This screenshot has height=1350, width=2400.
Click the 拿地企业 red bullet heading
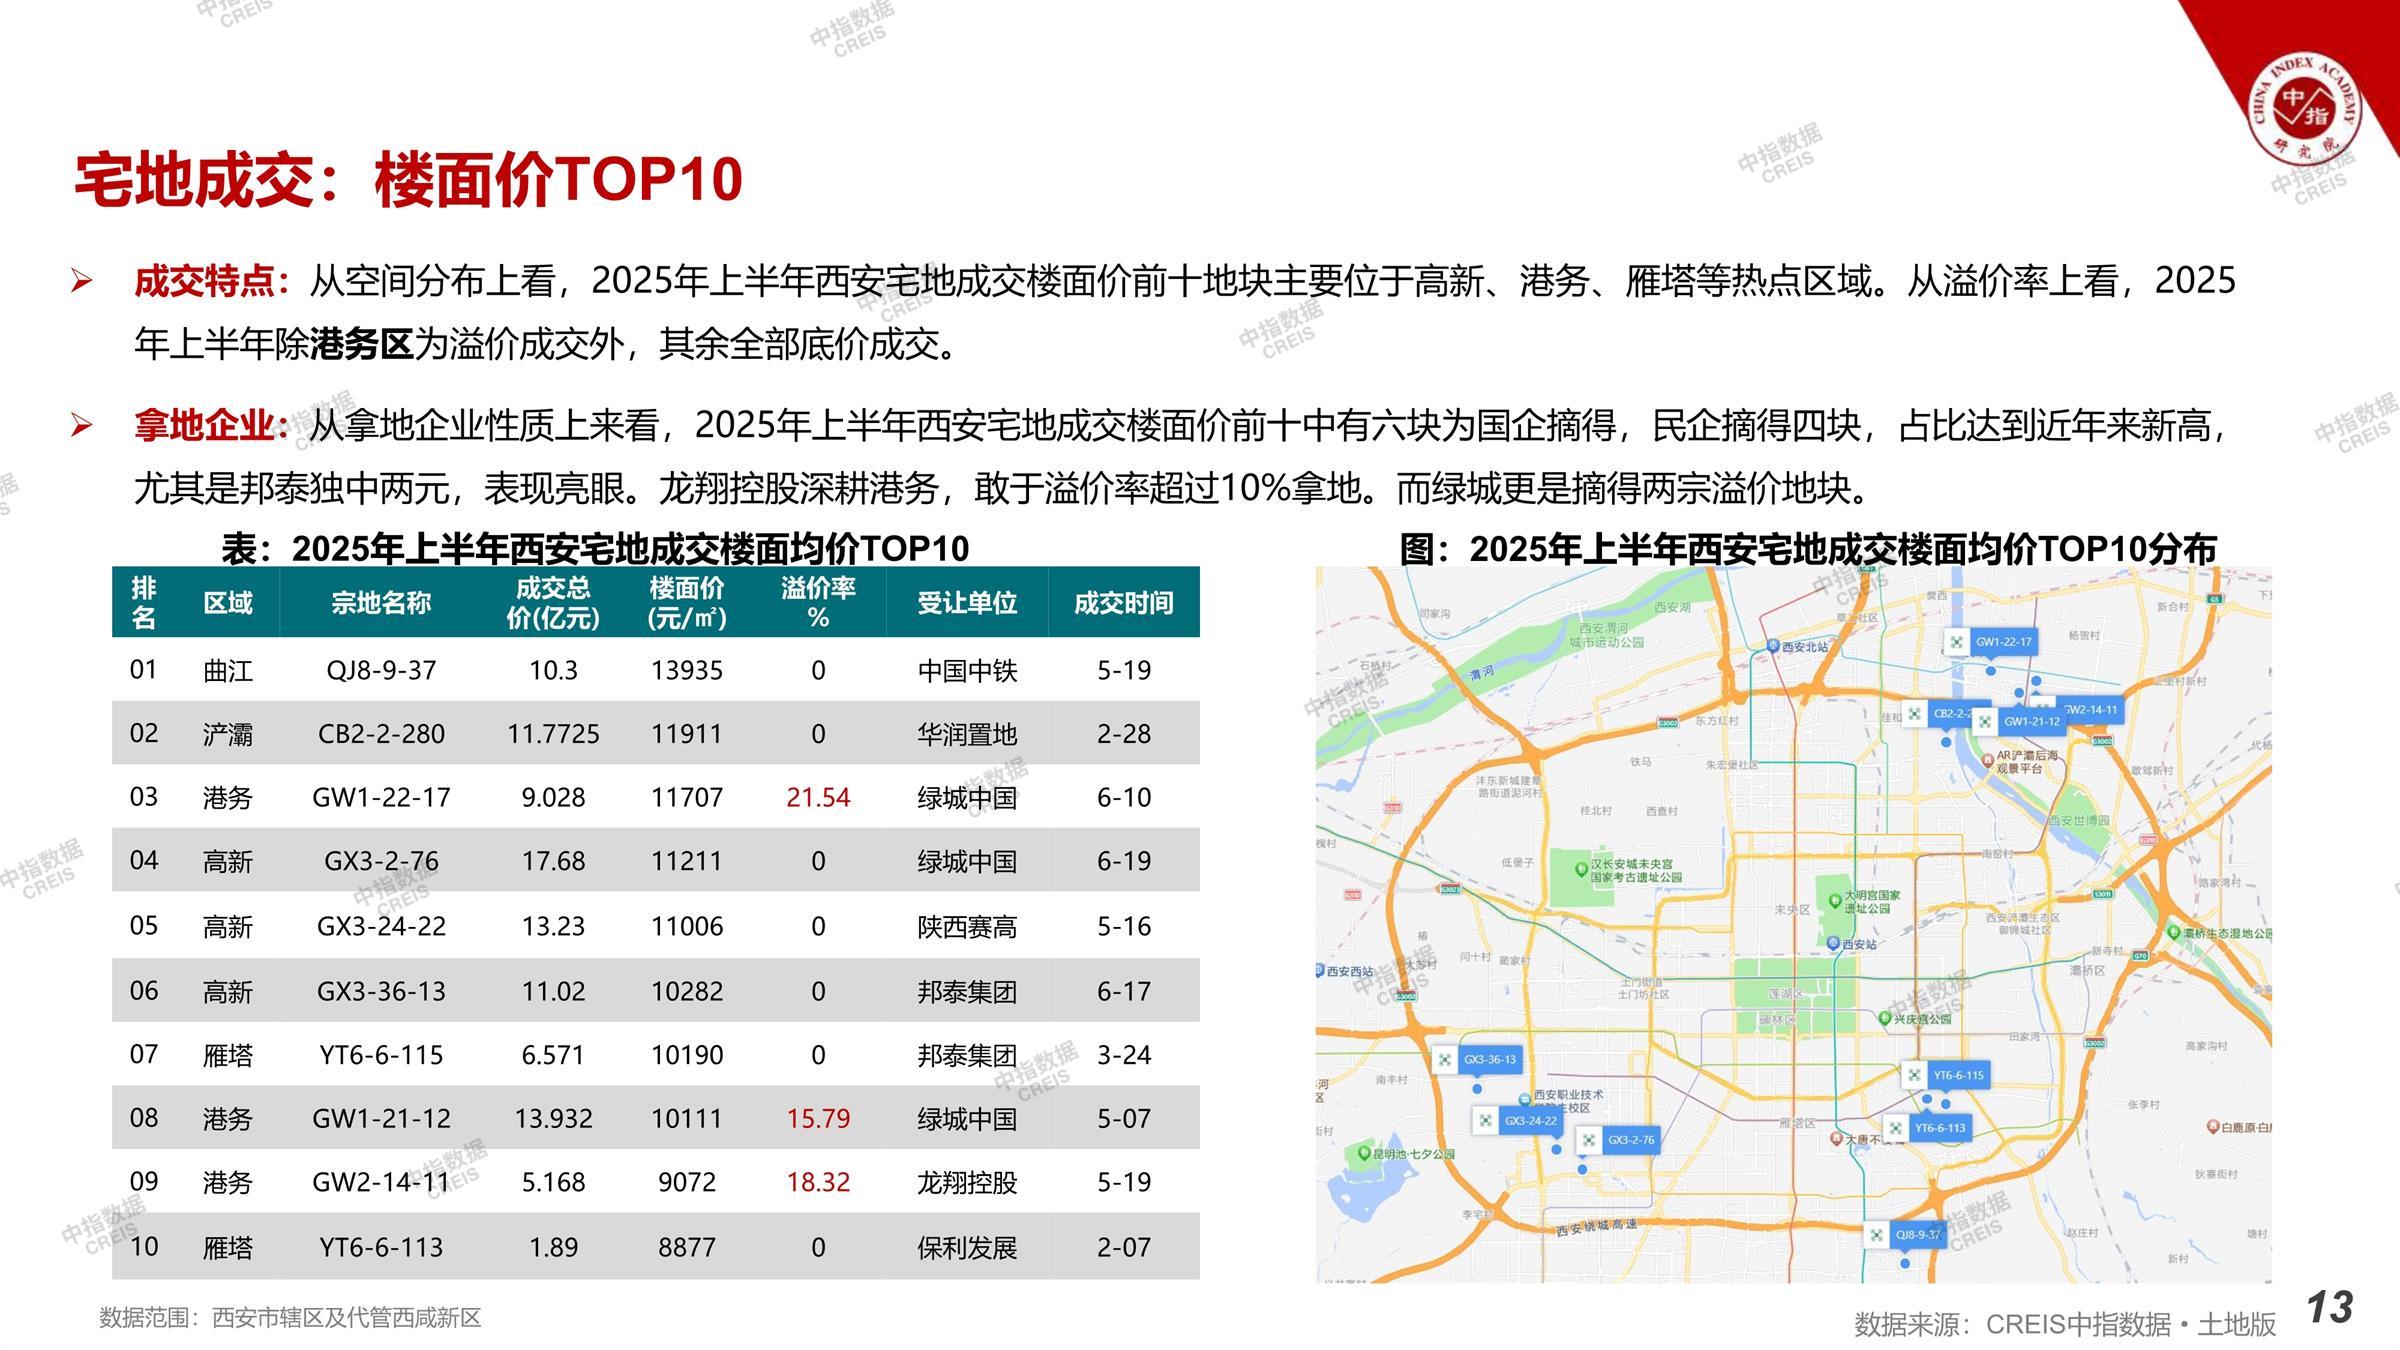point(204,426)
